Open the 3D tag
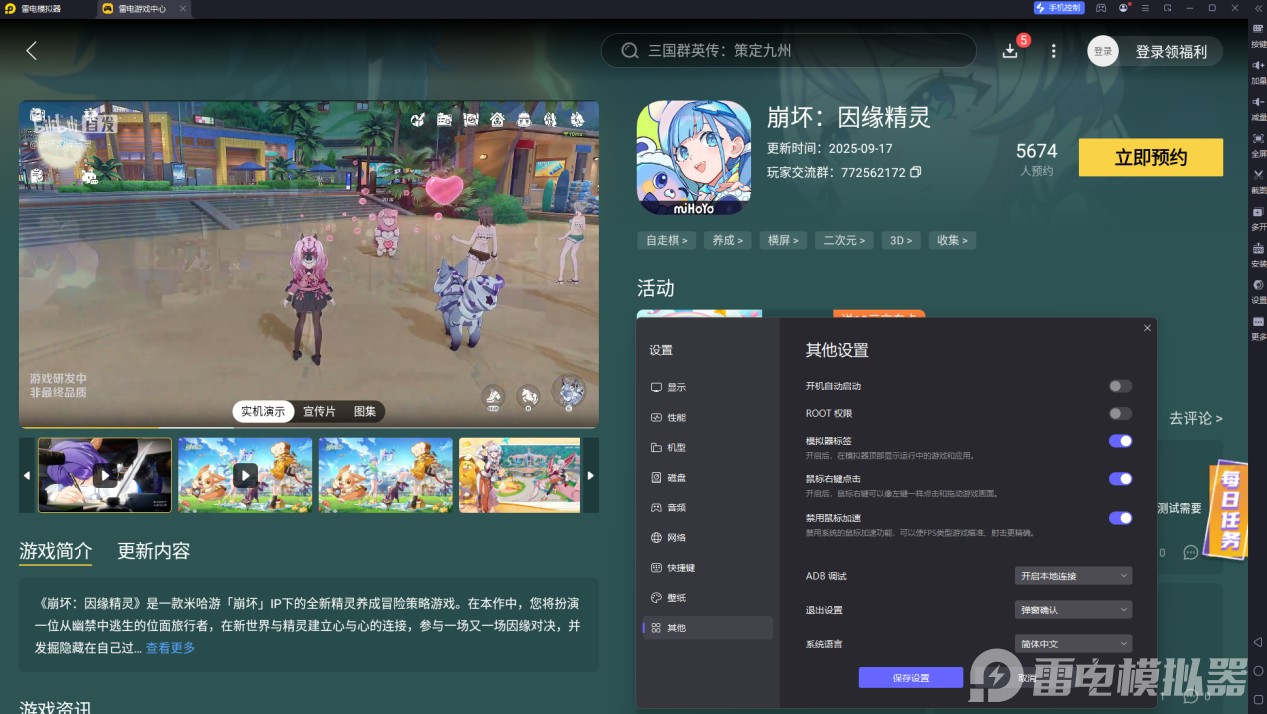Viewport: 1267px width, 714px height. pyautogui.click(x=901, y=240)
